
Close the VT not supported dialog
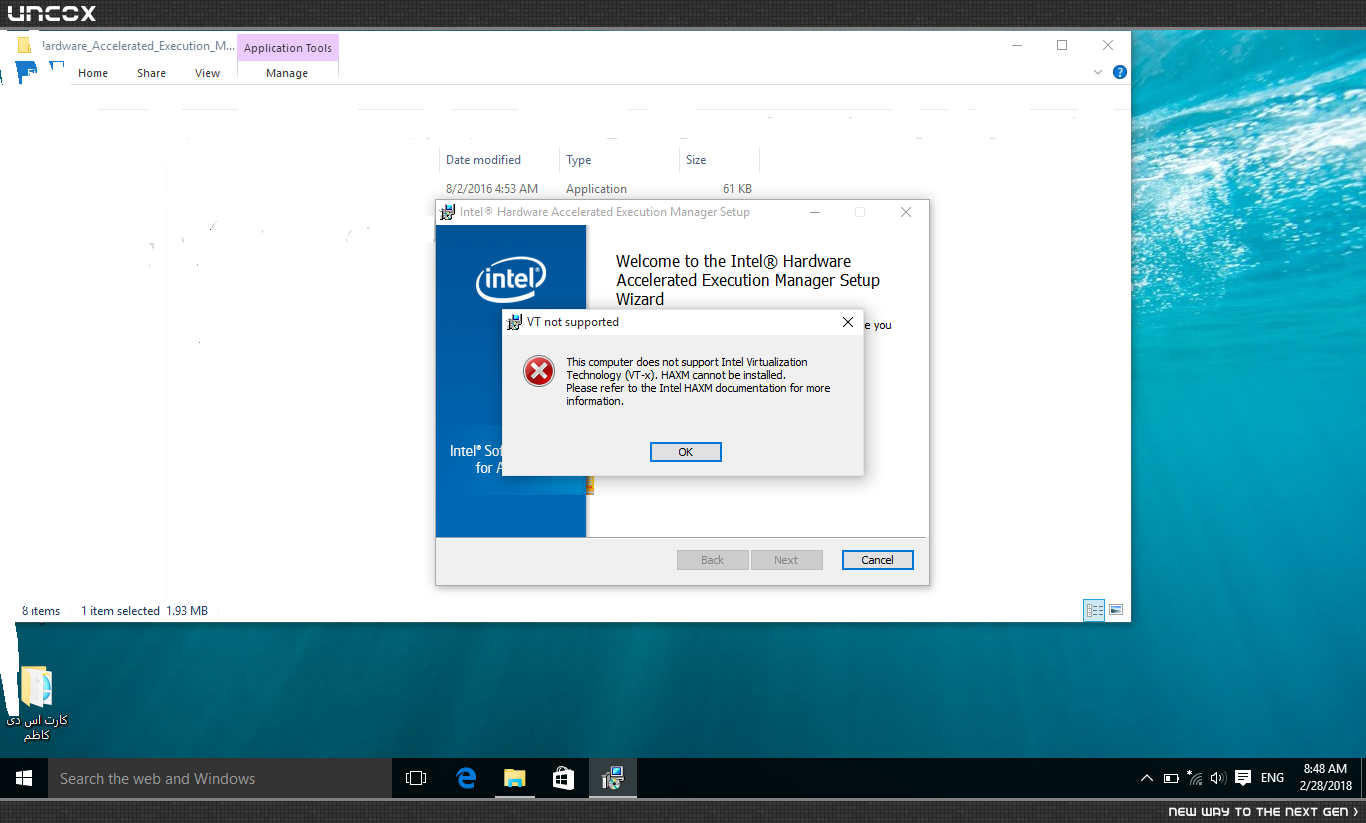pyautogui.click(x=848, y=322)
